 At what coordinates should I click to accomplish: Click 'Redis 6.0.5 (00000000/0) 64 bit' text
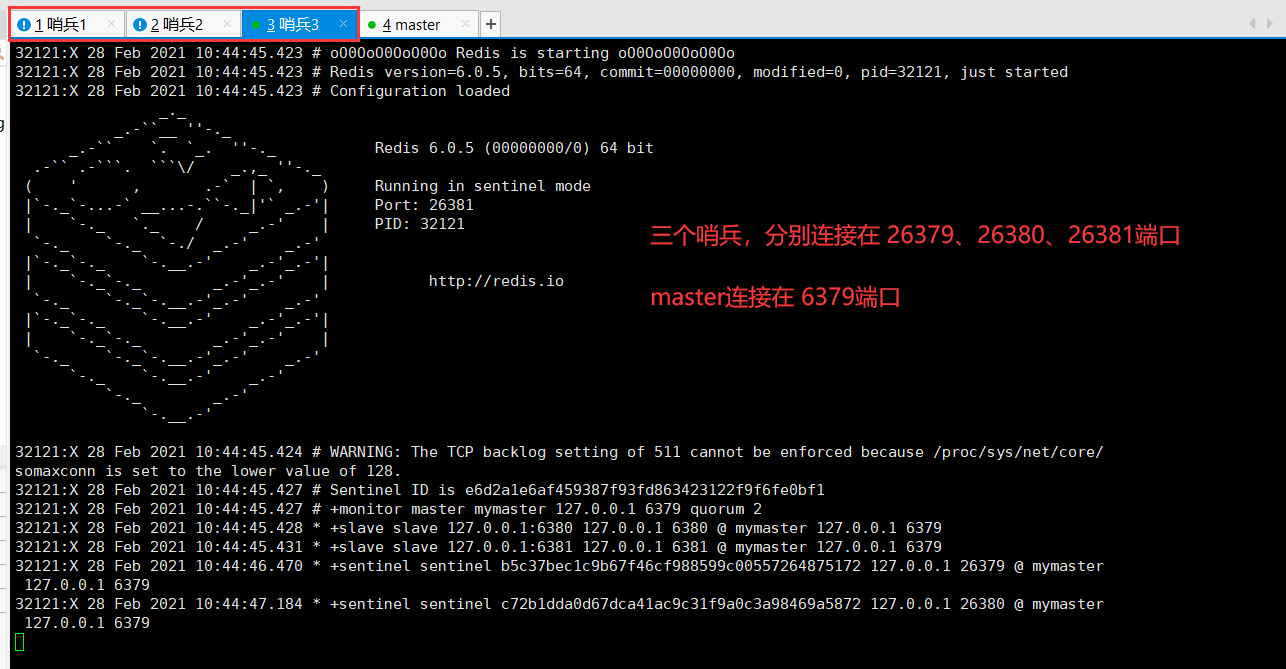coord(514,148)
